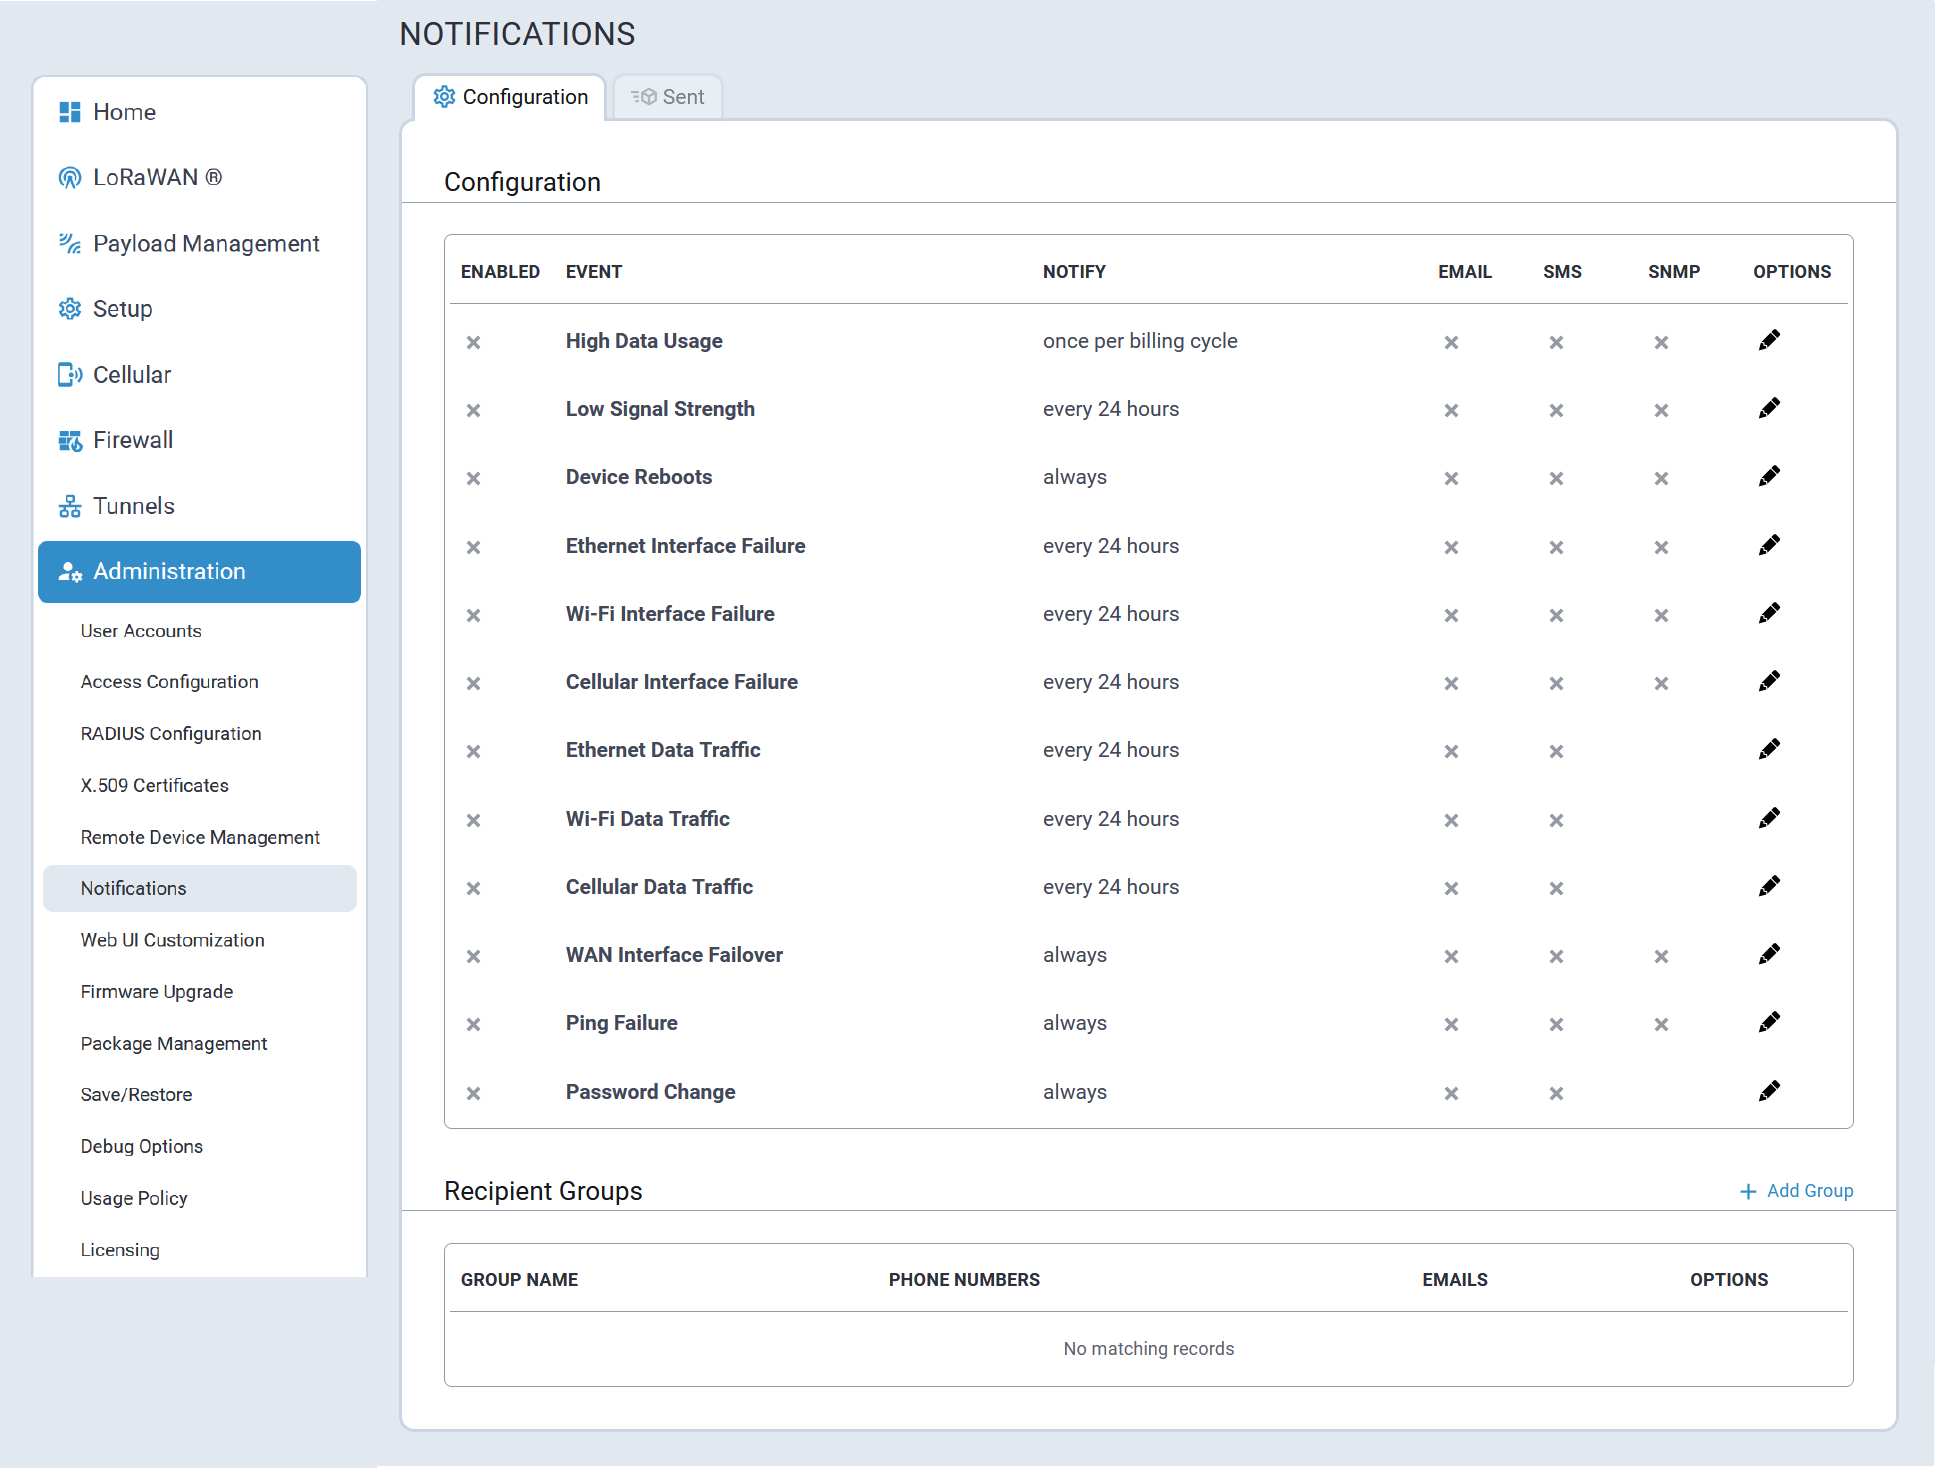The image size is (1935, 1468).
Task: Click pencil icon for Device Reboots
Action: click(1768, 477)
